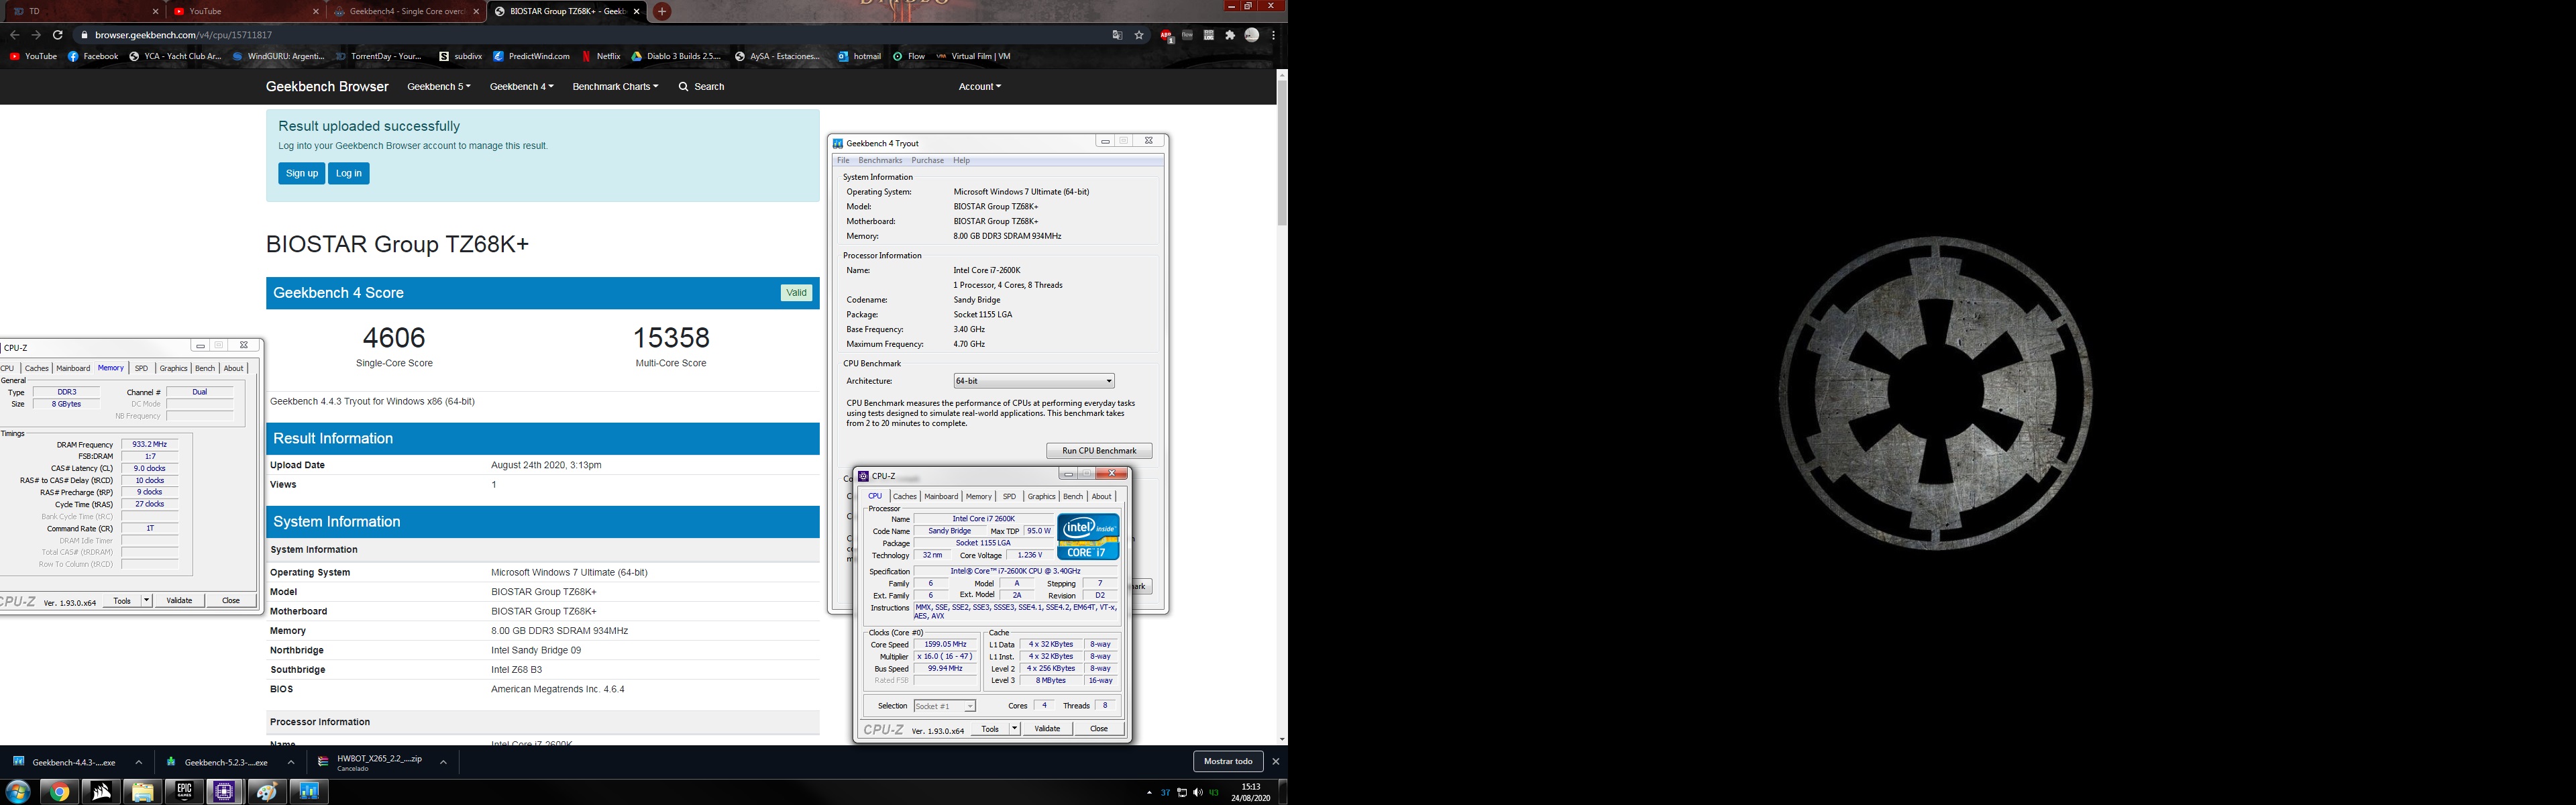The height and width of the screenshot is (805, 2576).
Task: Open a new browser tab with plus button
Action: pos(661,11)
